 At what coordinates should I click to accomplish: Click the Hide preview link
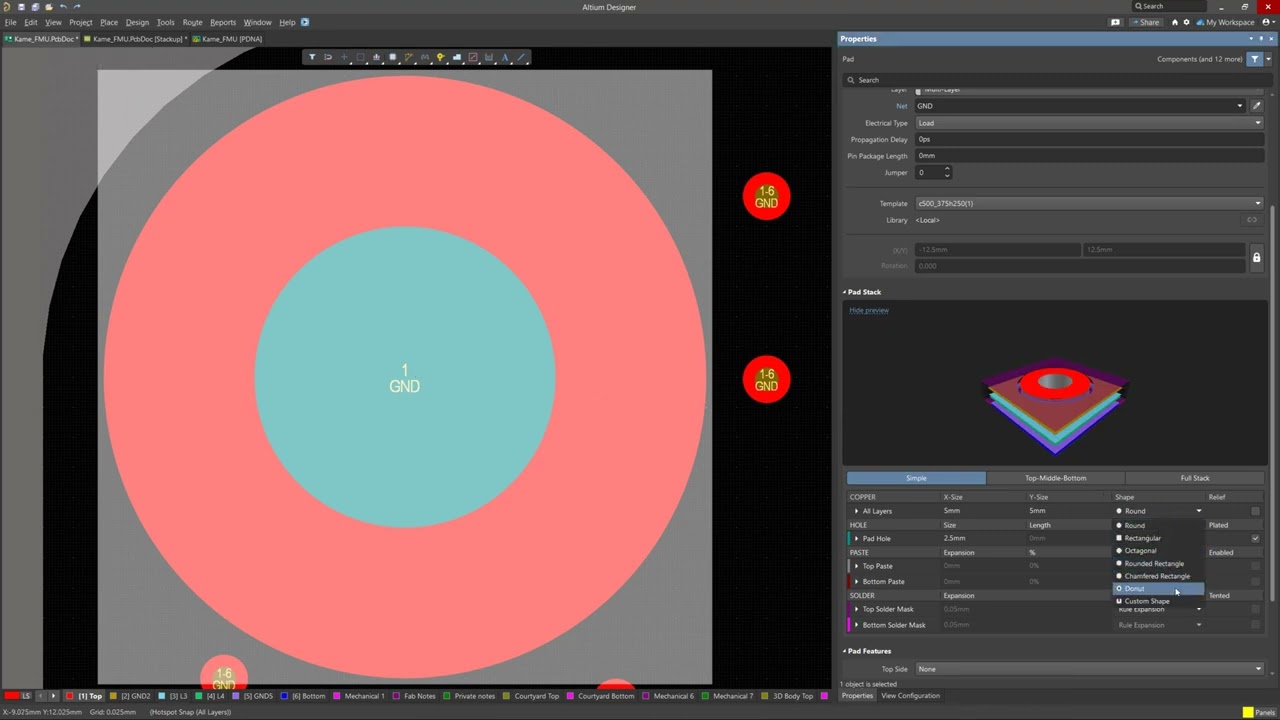(x=869, y=310)
